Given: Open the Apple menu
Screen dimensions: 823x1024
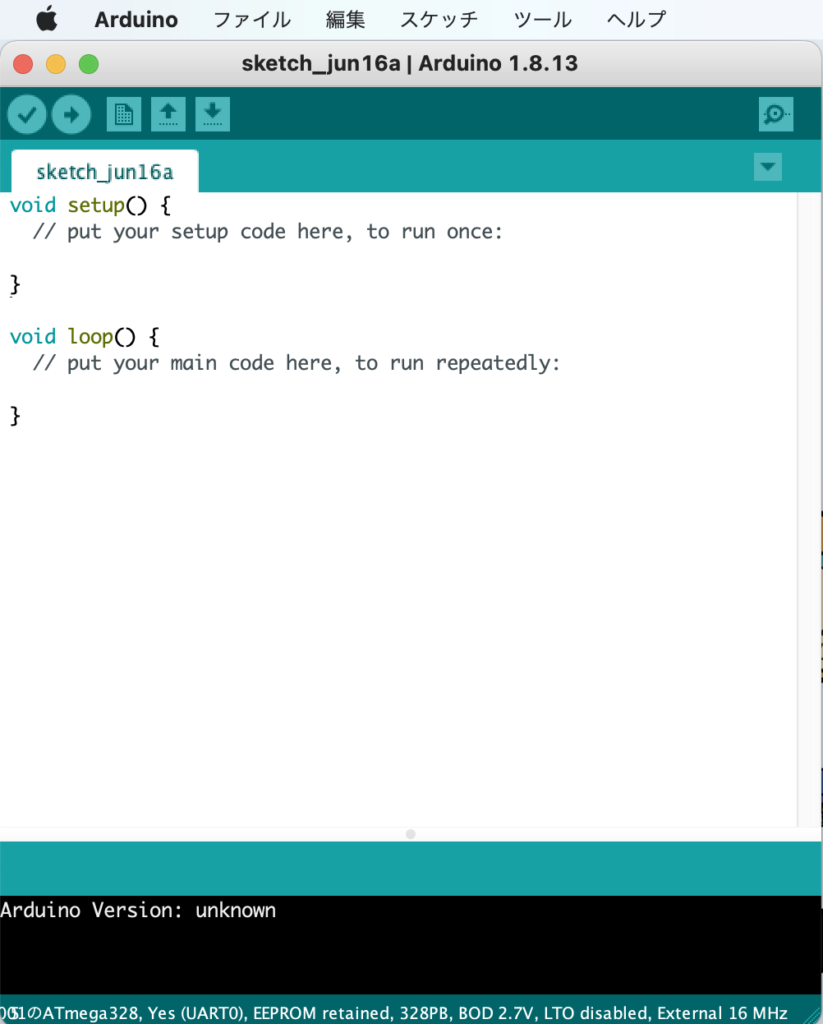Looking at the screenshot, I should (46, 19).
